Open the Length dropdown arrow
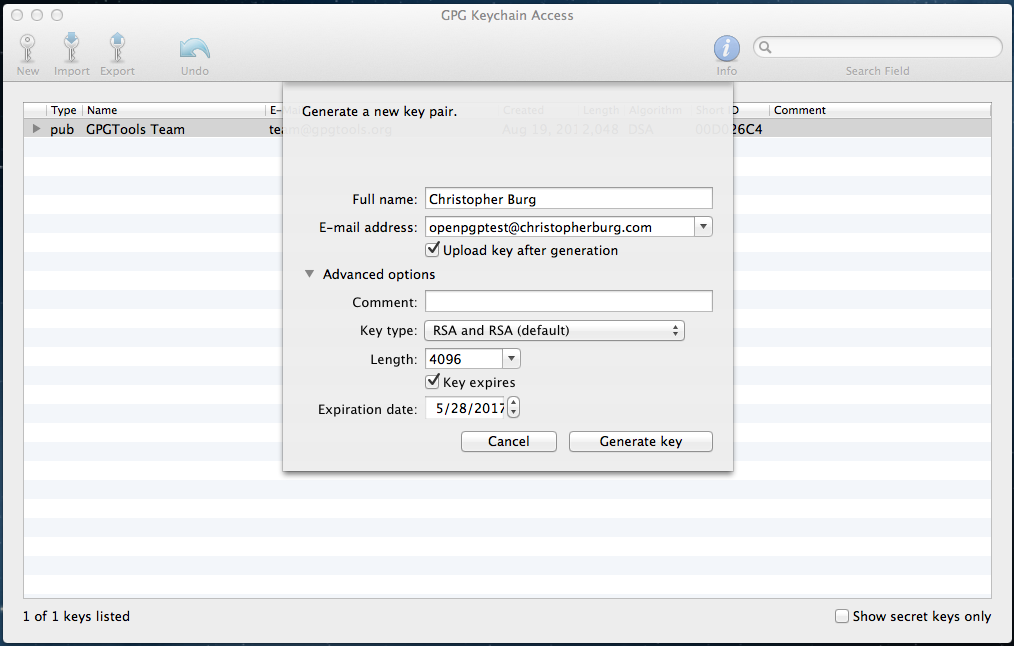 click(x=511, y=359)
